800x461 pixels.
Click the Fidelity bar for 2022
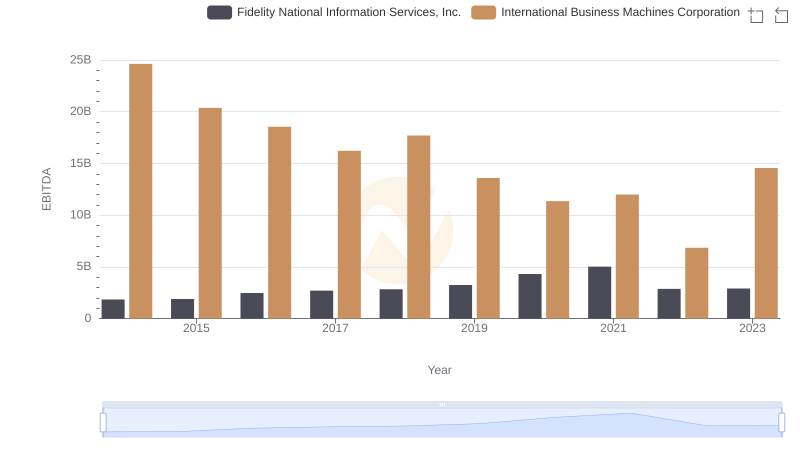point(669,304)
